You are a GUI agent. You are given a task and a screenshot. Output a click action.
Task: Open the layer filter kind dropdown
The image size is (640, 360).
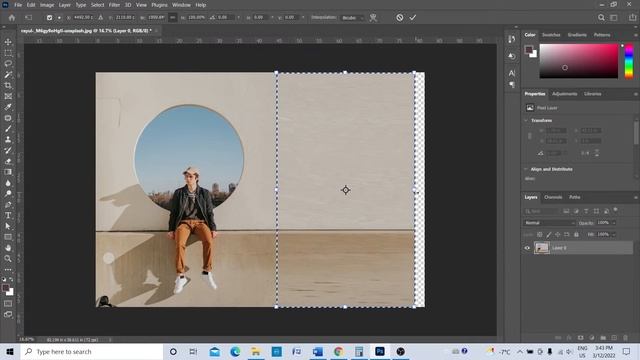pyautogui.click(x=542, y=211)
